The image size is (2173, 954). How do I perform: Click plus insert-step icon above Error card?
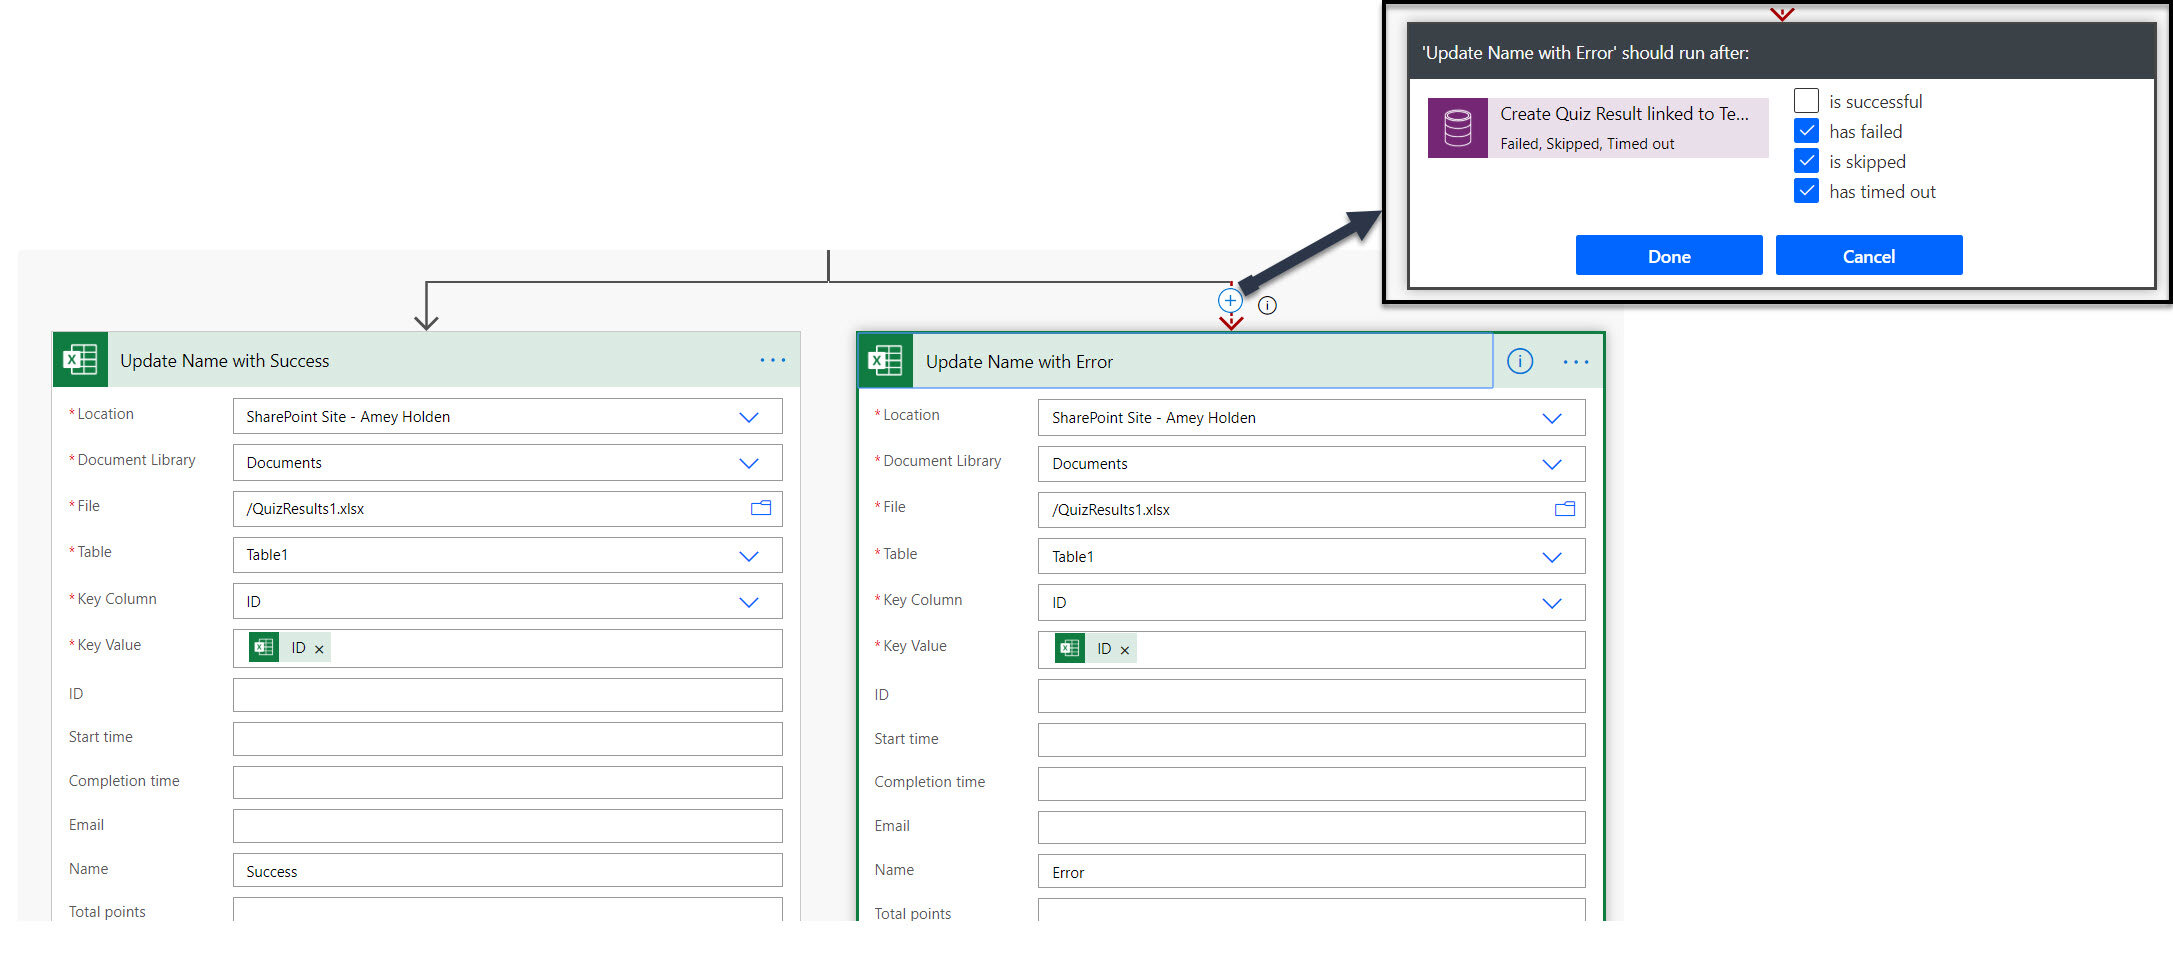[x=1230, y=300]
